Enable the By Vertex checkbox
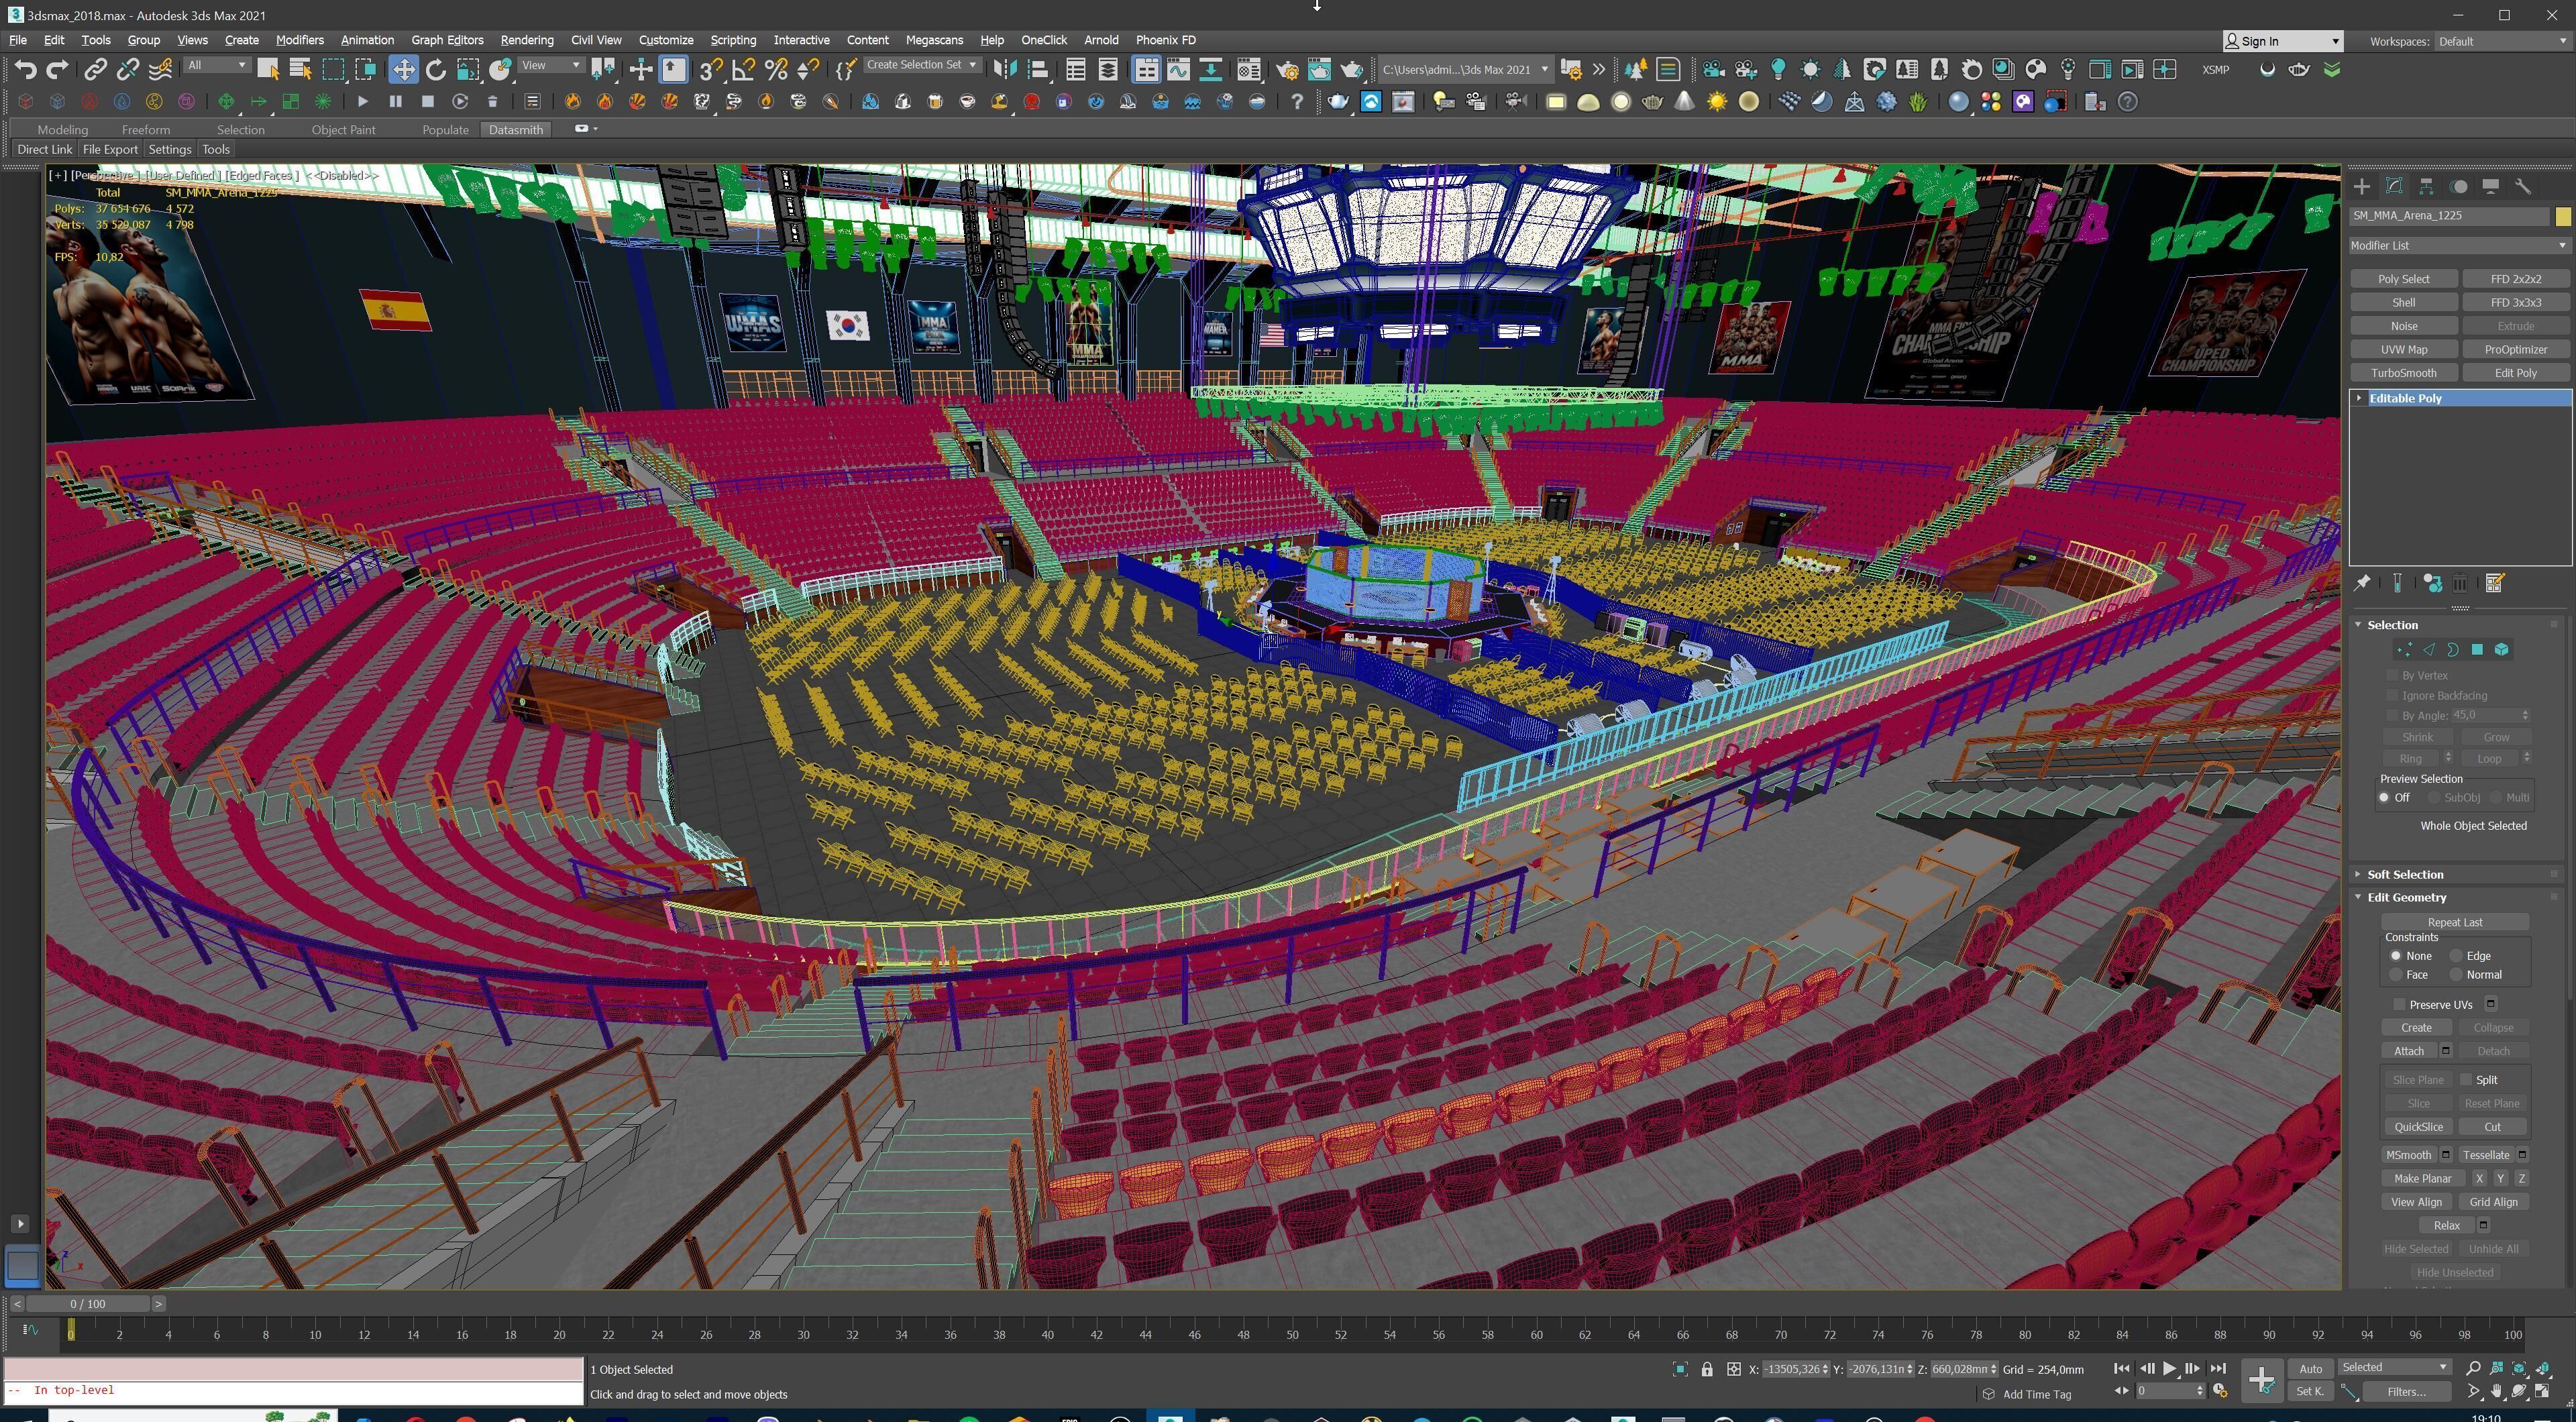This screenshot has width=2576, height=1422. 2392,675
